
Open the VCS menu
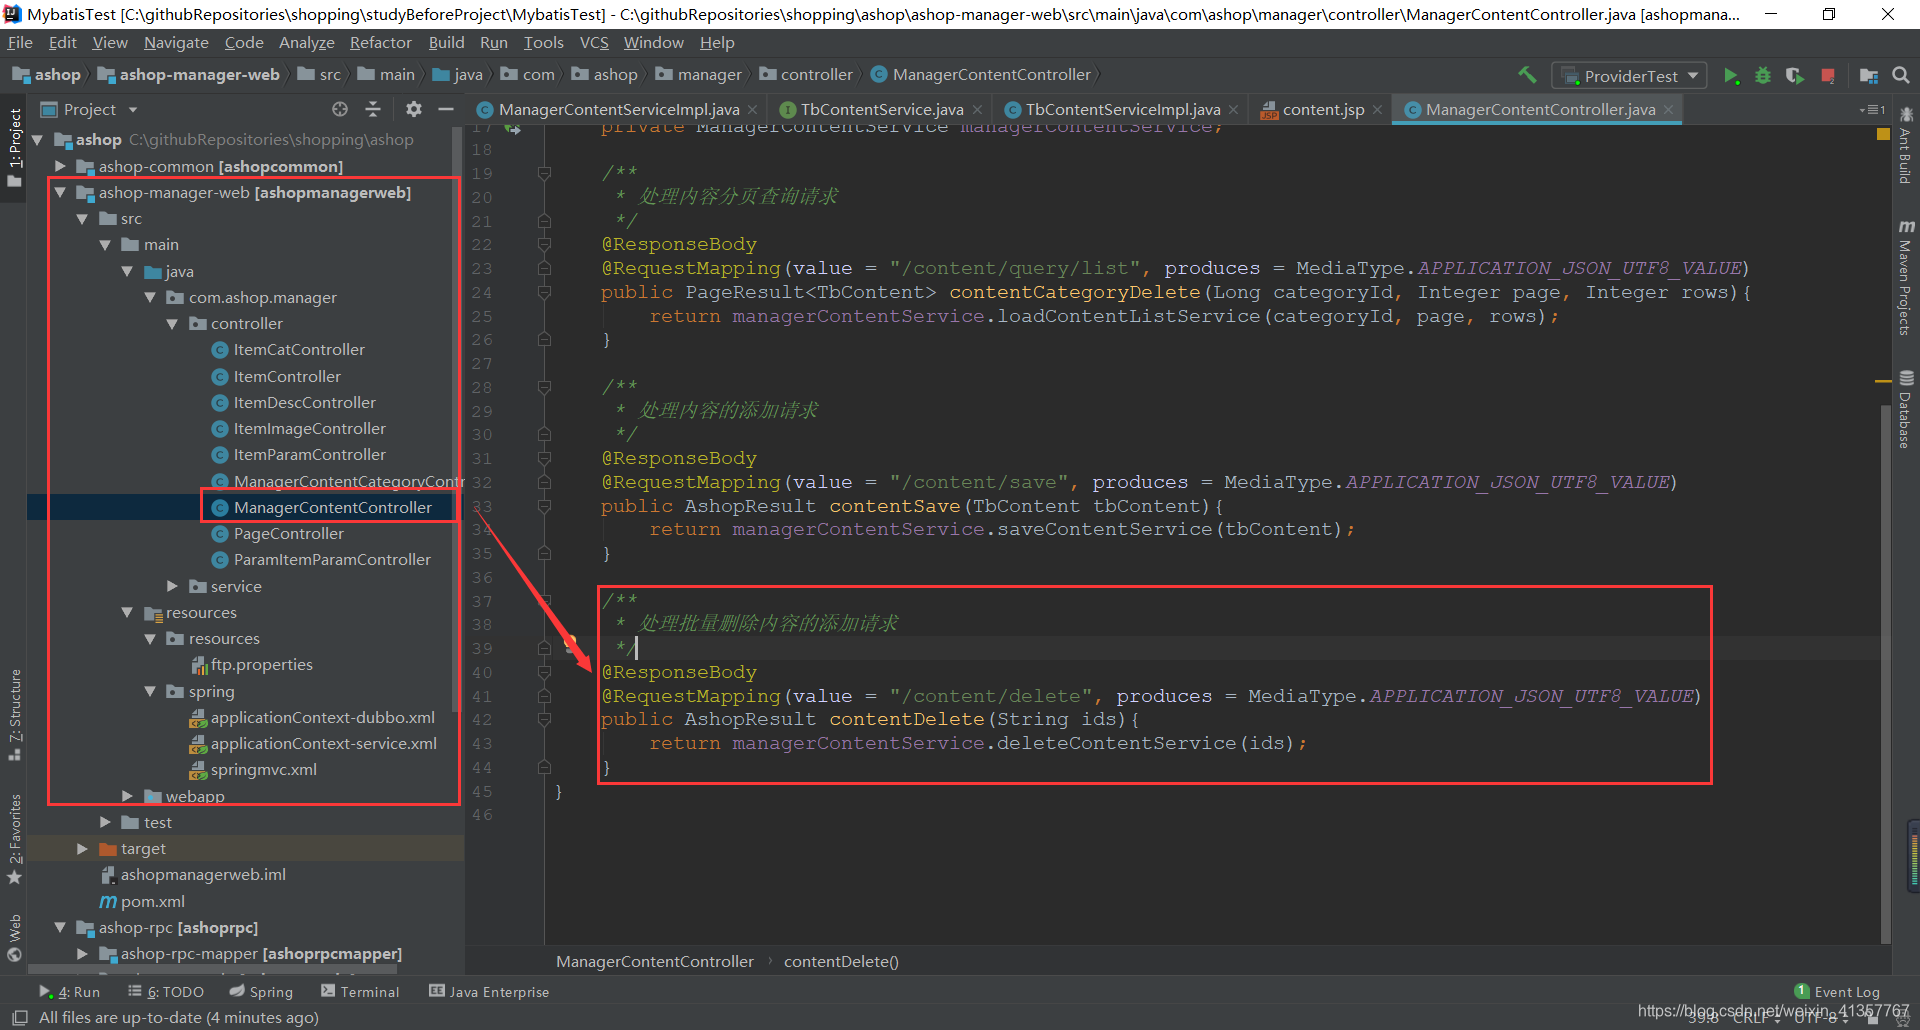(594, 43)
